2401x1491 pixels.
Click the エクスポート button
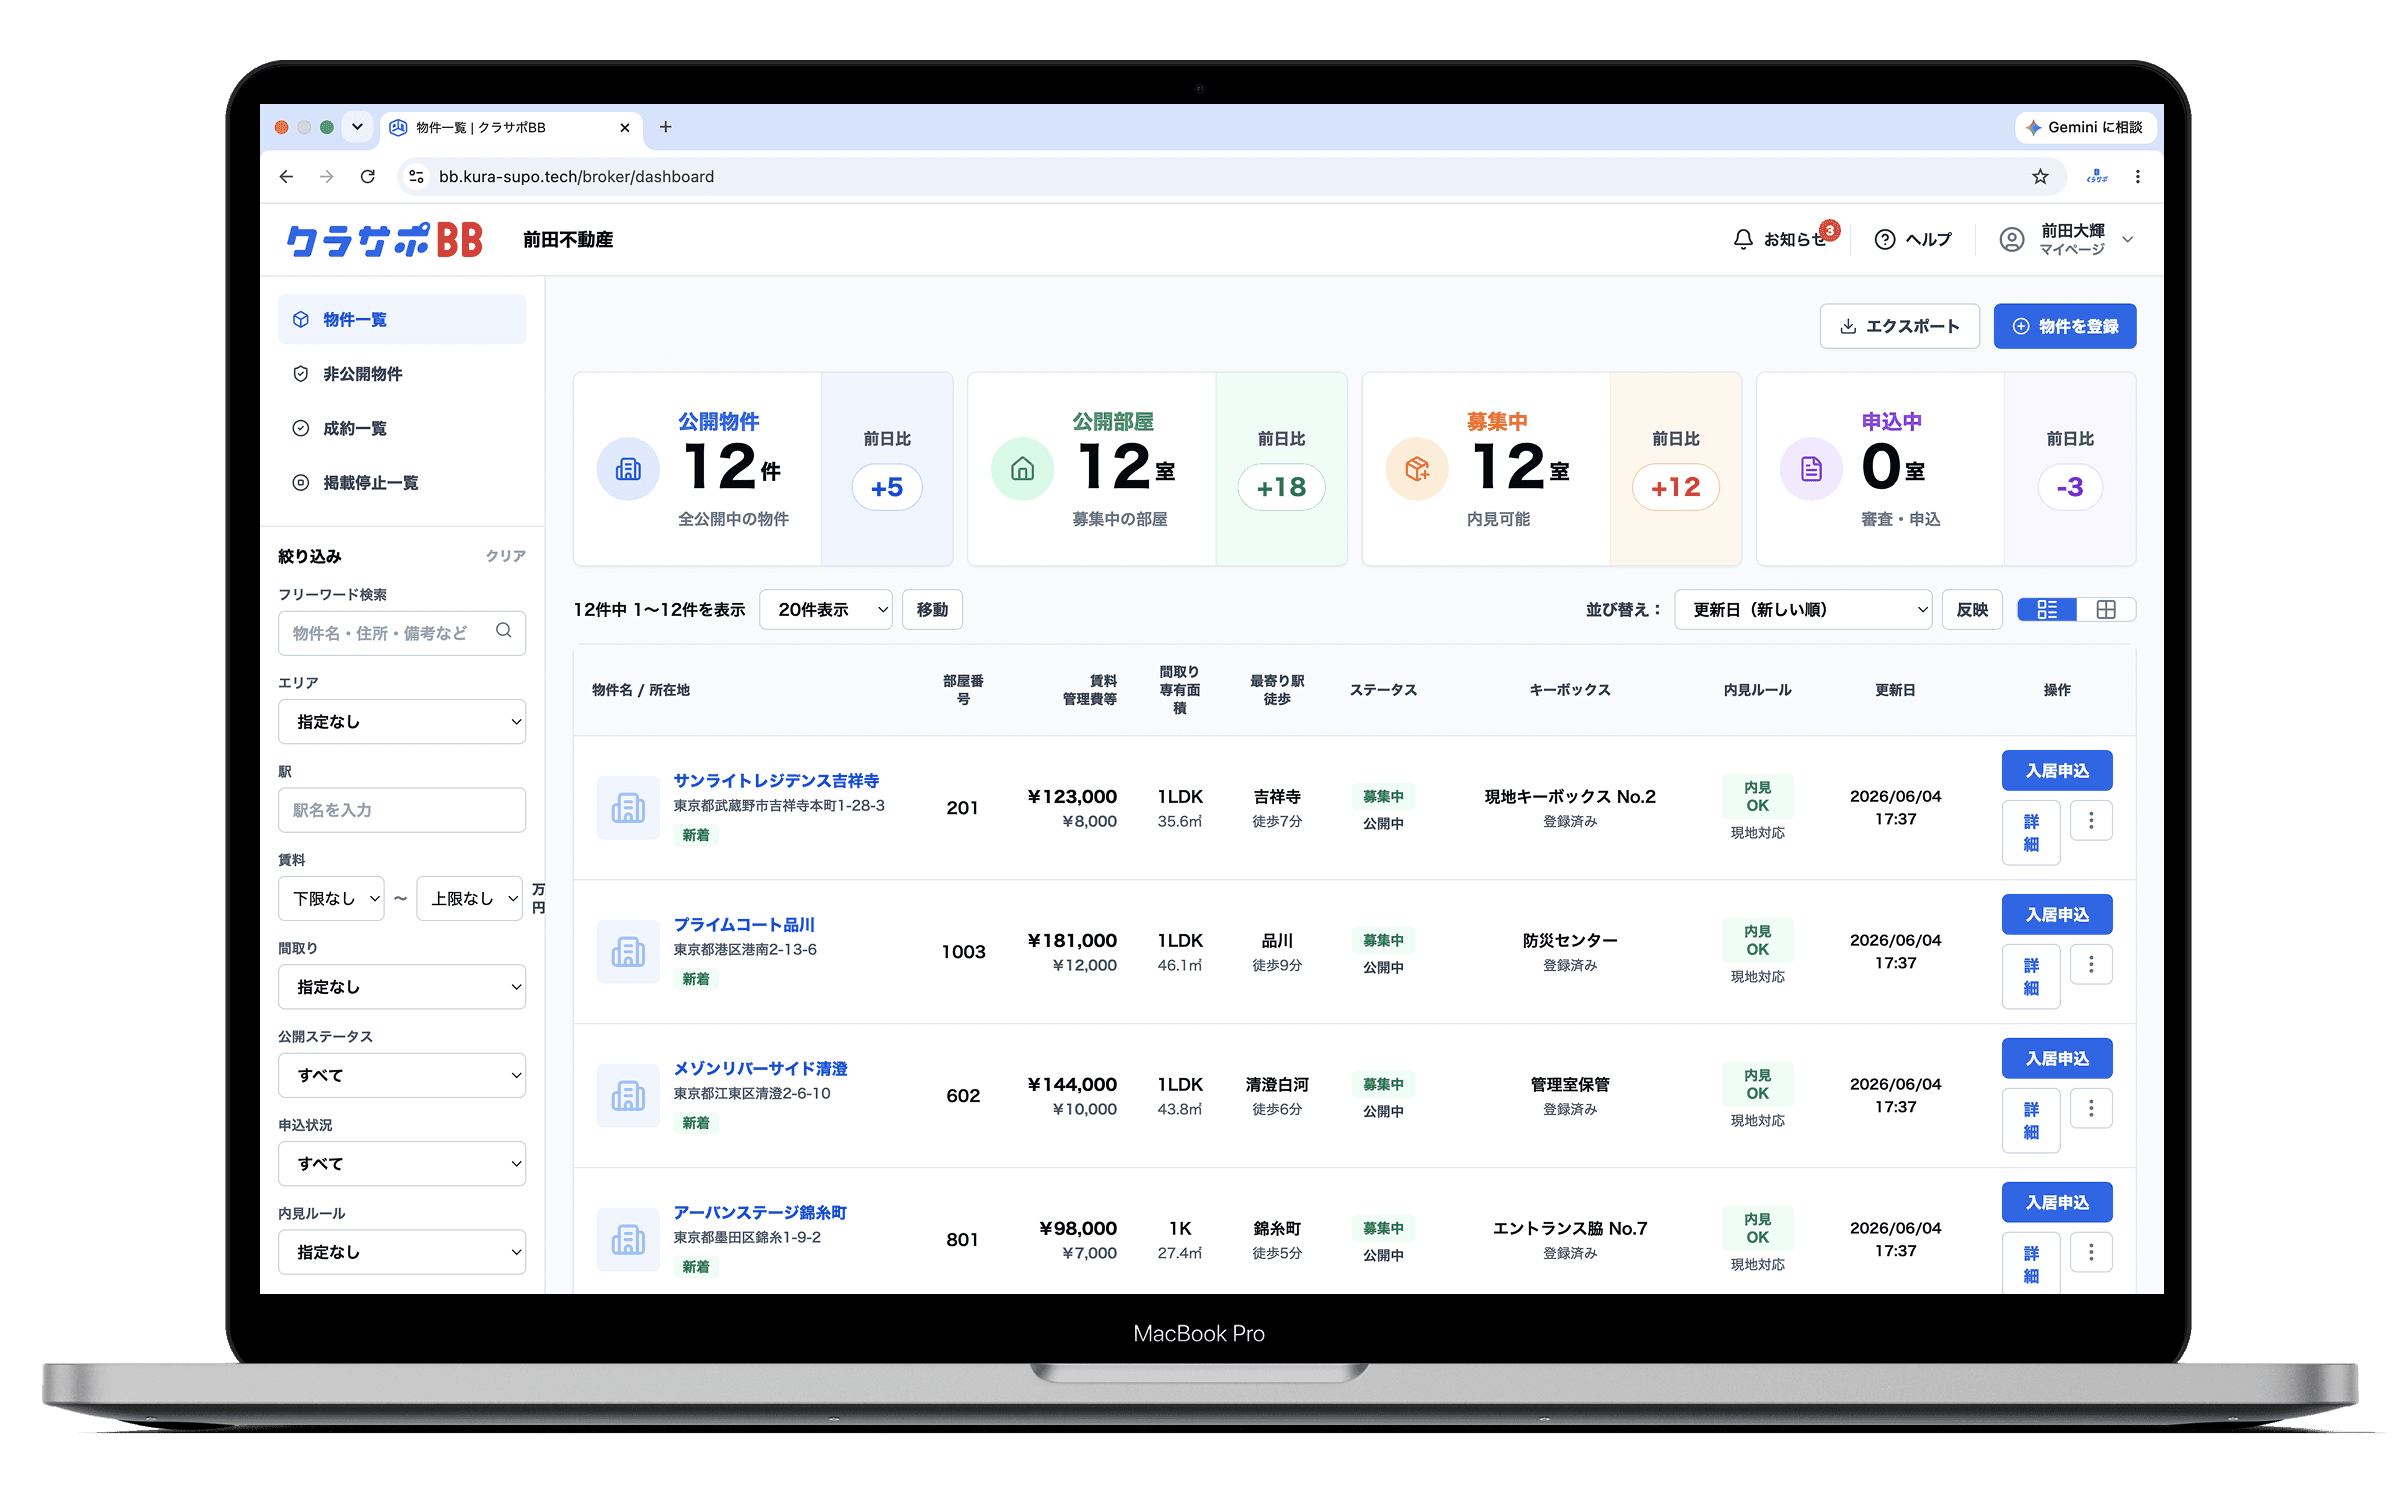[1900, 327]
